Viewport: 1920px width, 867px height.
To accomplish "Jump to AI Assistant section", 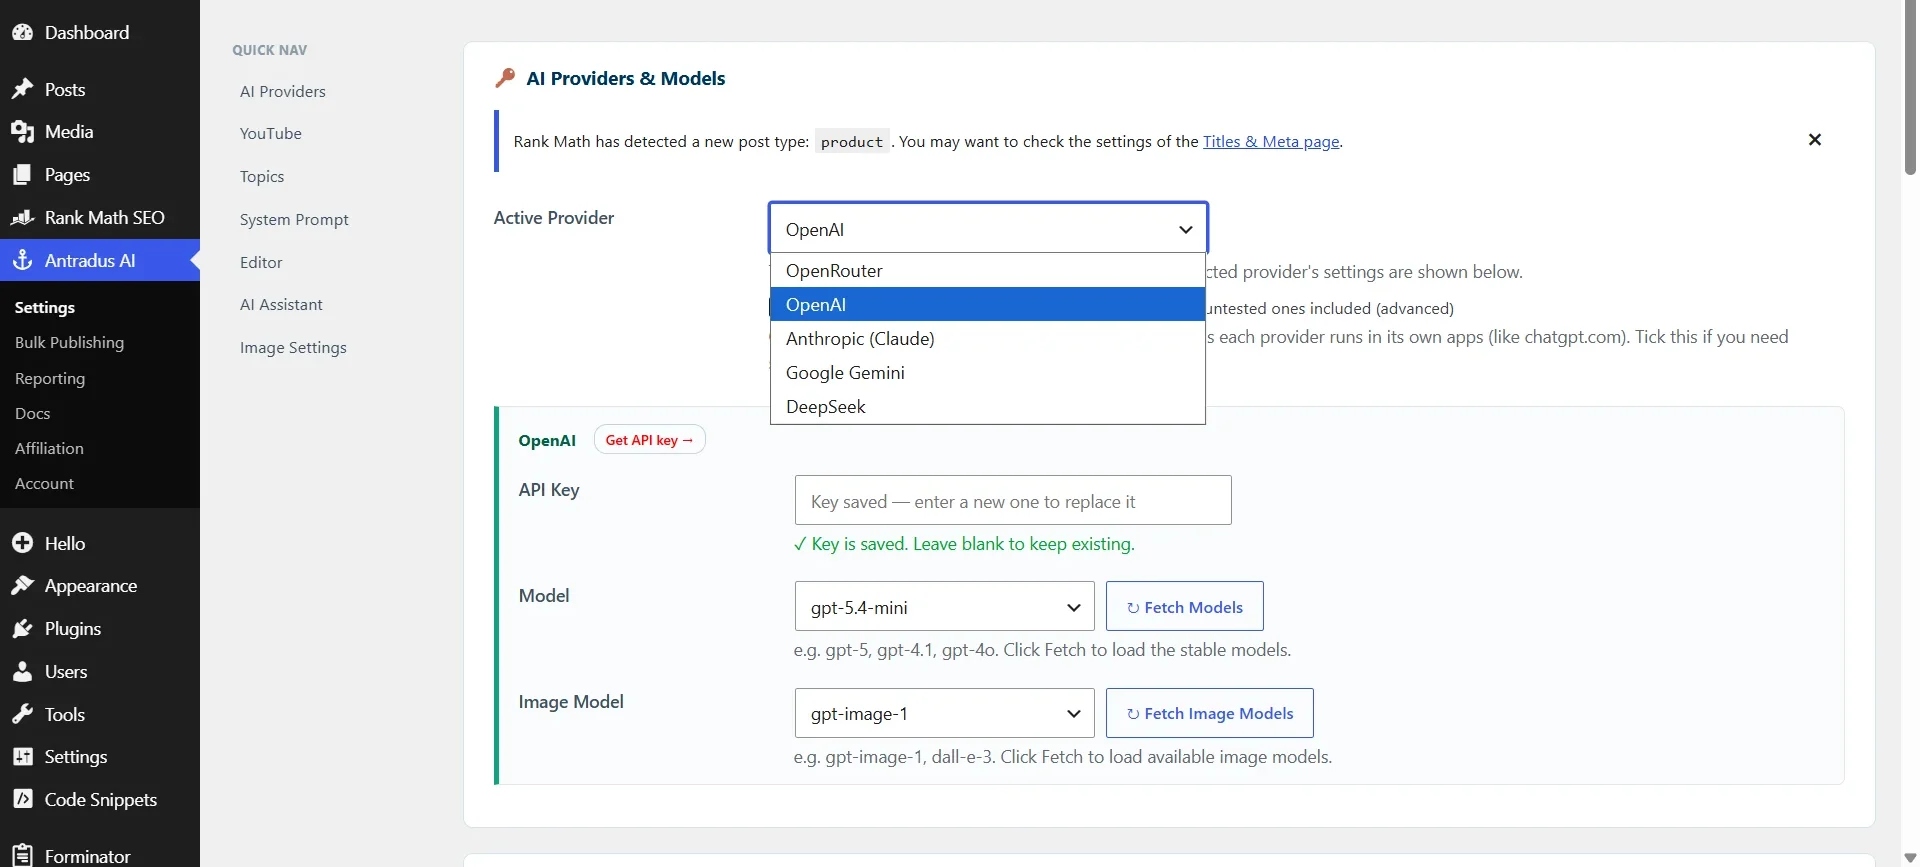I will [281, 305].
